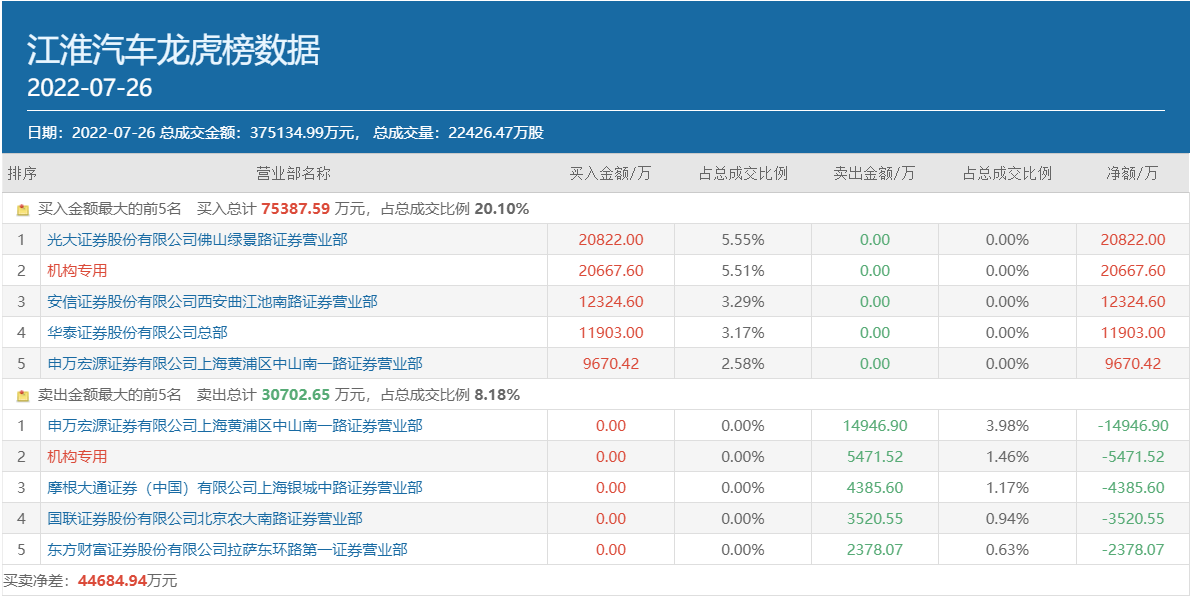Screen dimensions: 1192x598
Task: Open 光大证券佛山绿景路证券营业部 link
Action: coord(197,240)
